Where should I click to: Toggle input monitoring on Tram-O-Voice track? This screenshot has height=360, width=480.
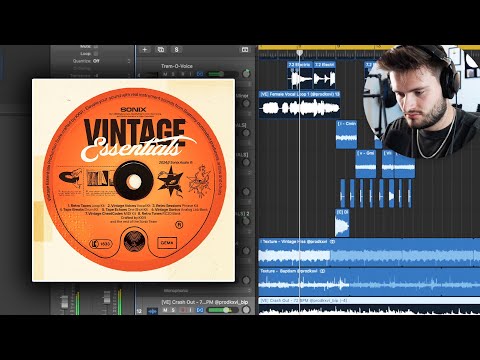click(x=191, y=74)
